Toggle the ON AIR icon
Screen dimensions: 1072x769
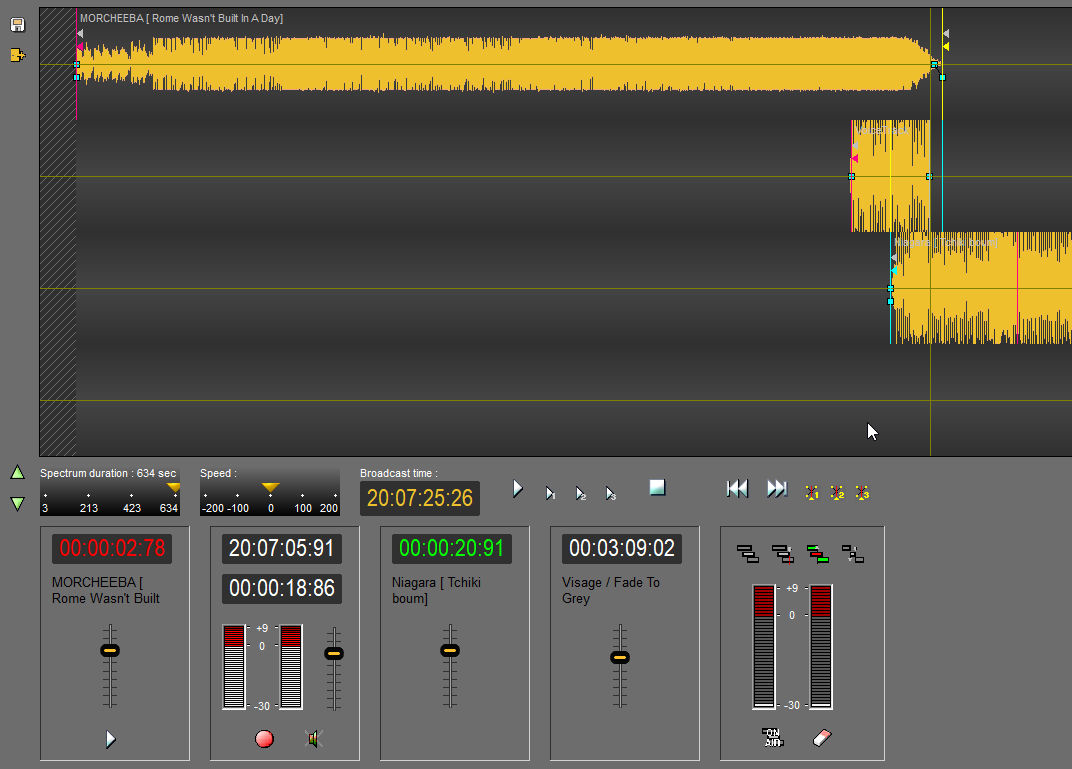772,738
